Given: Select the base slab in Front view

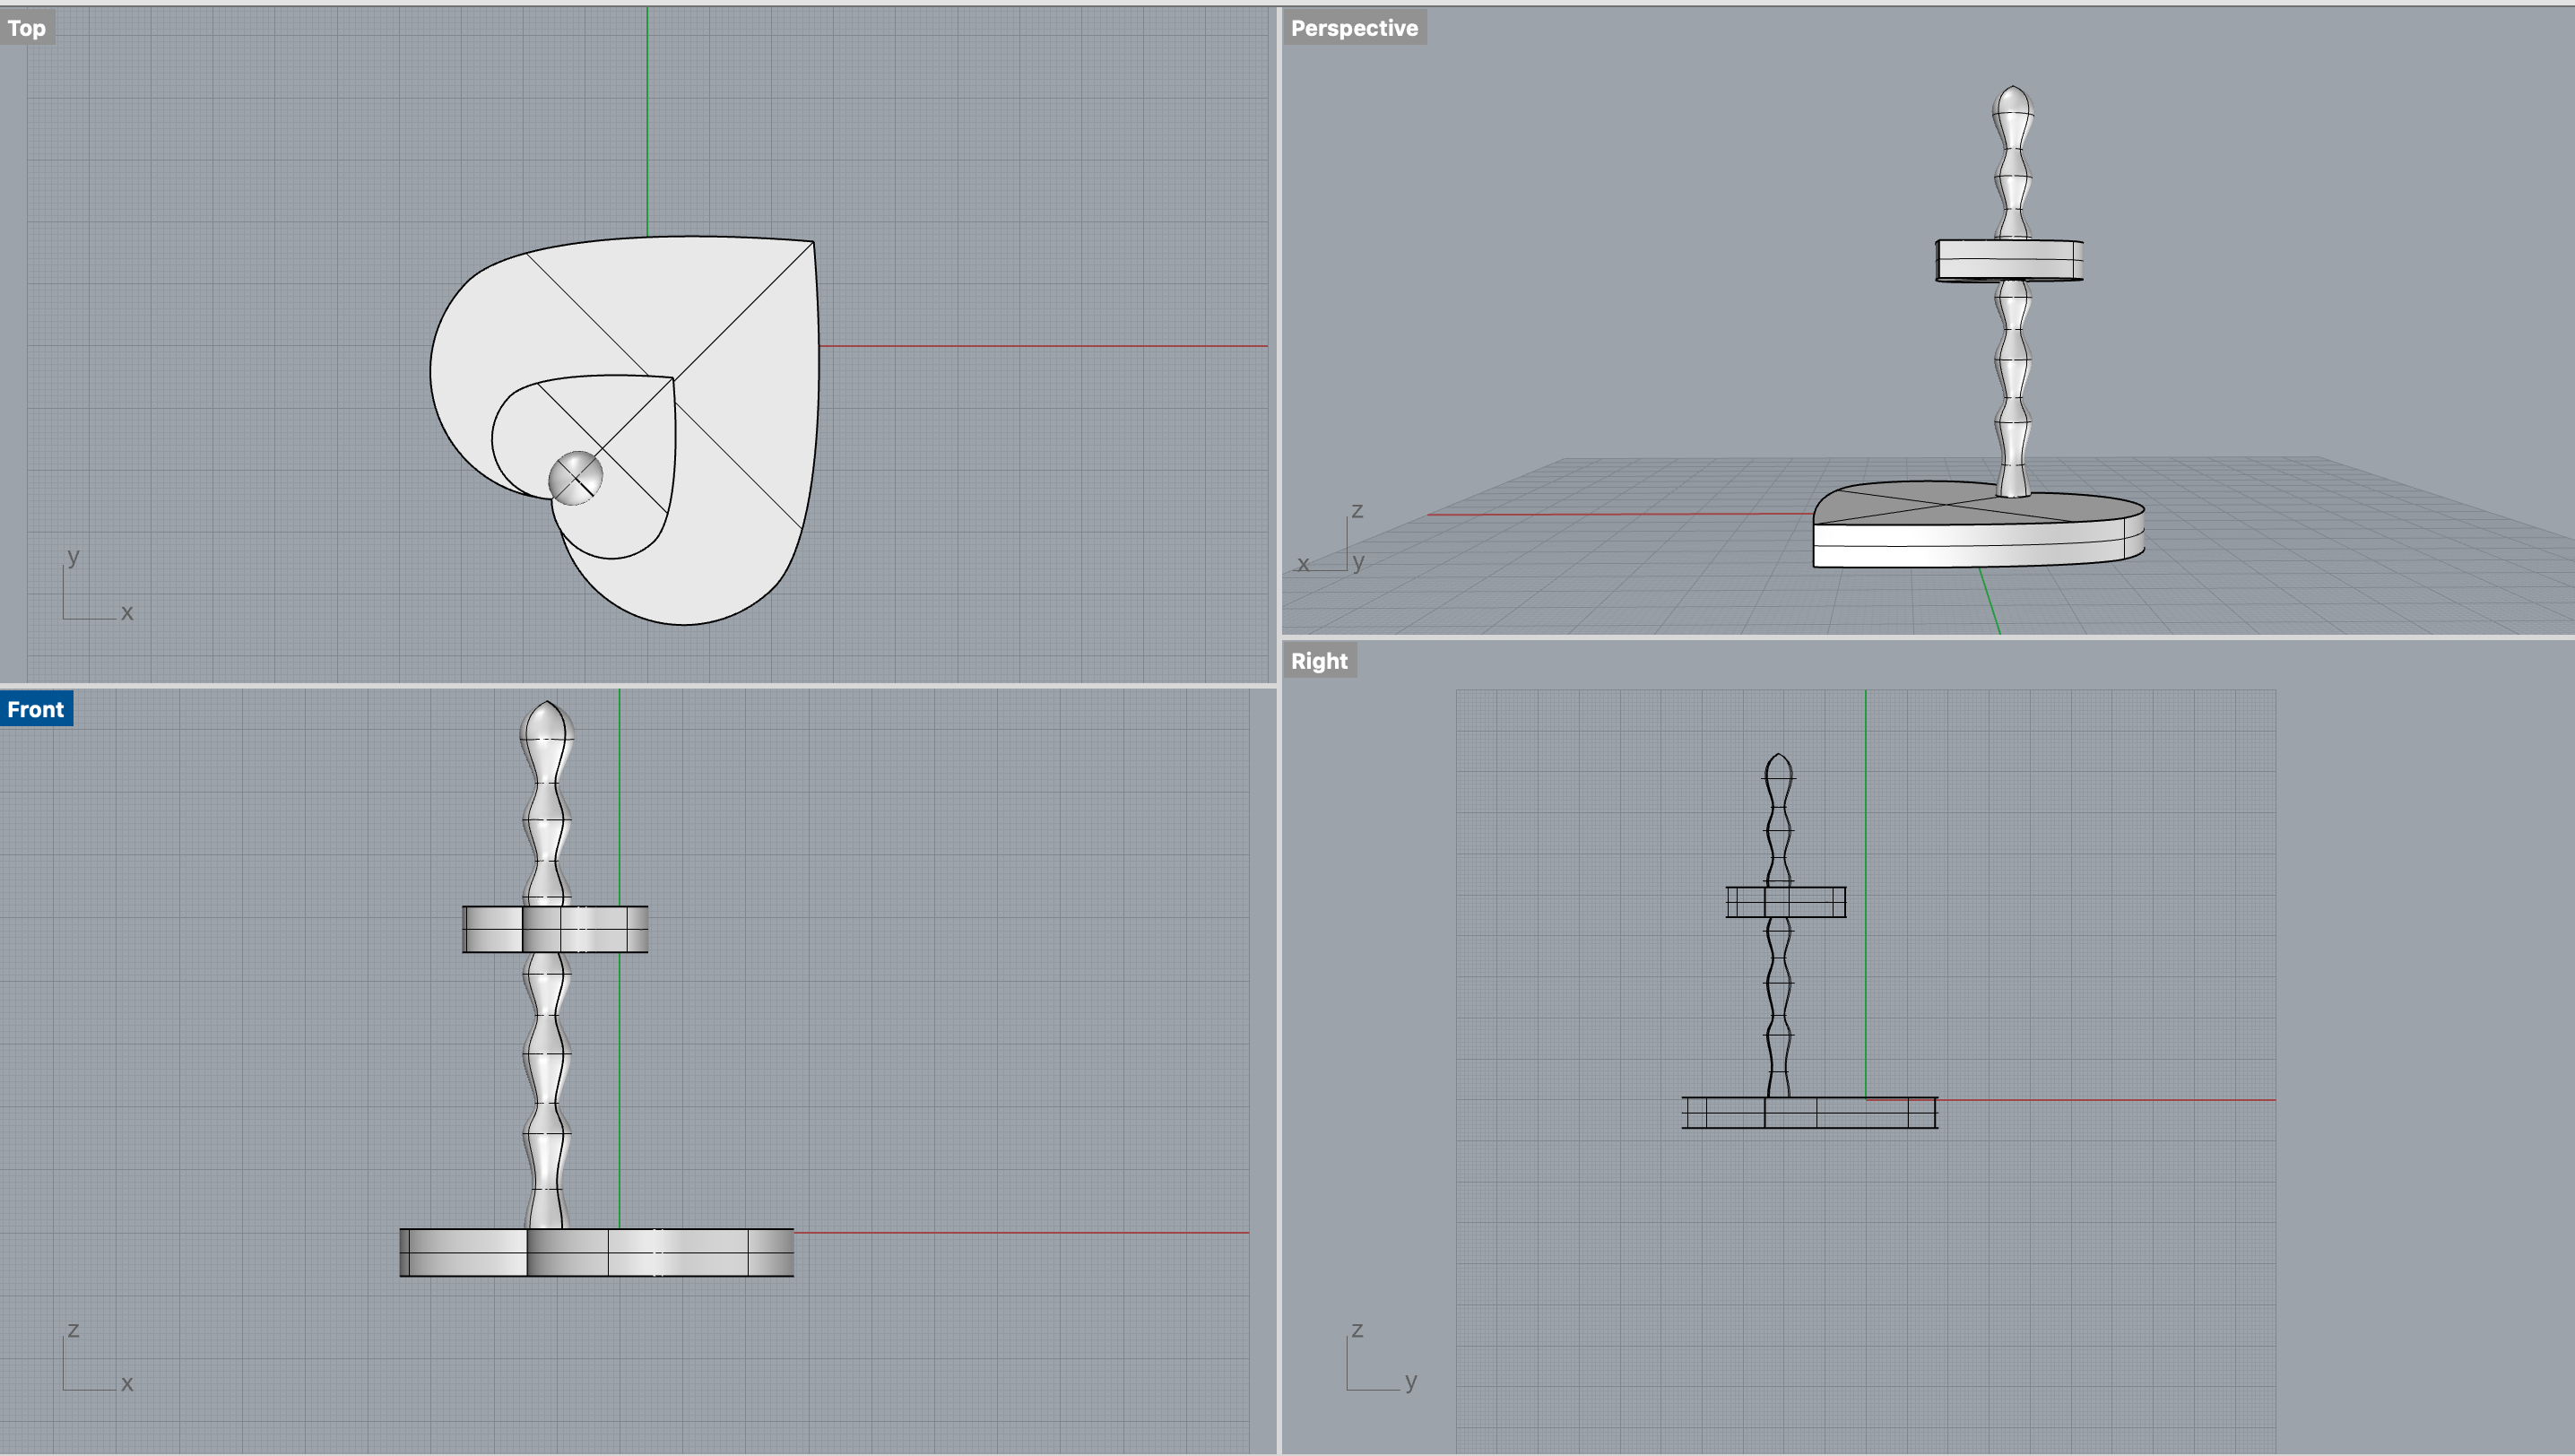Looking at the screenshot, I should tap(597, 1252).
